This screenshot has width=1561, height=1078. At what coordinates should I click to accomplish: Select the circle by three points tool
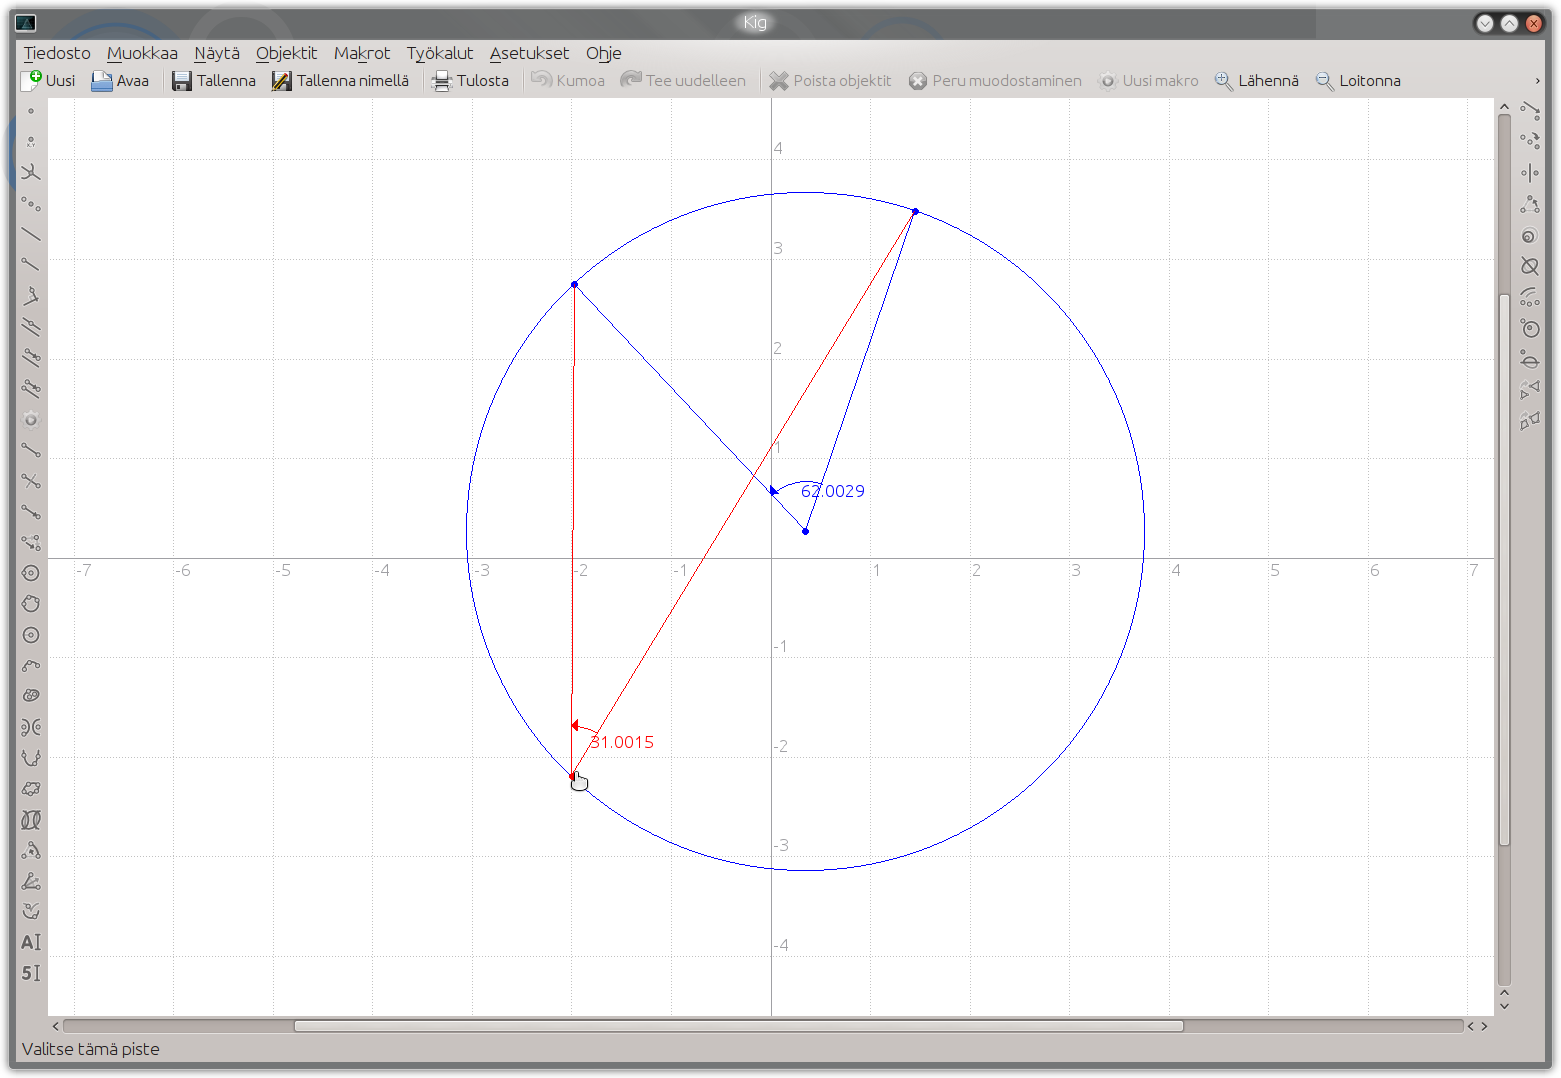point(31,604)
